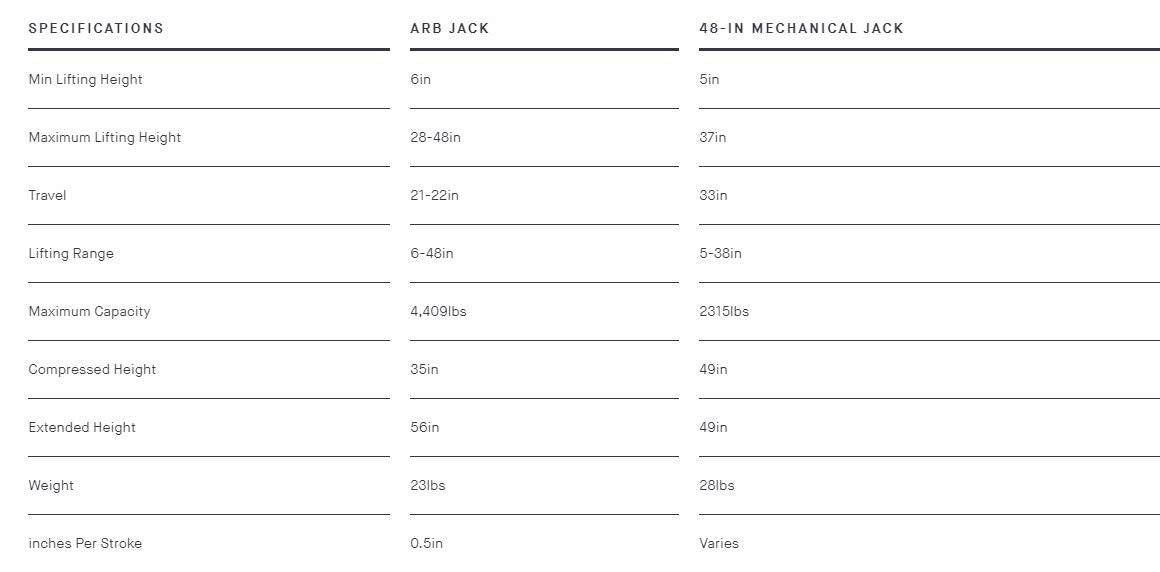Select the 21-22in travel value
Screen dimensions: 1160x572
435,195
